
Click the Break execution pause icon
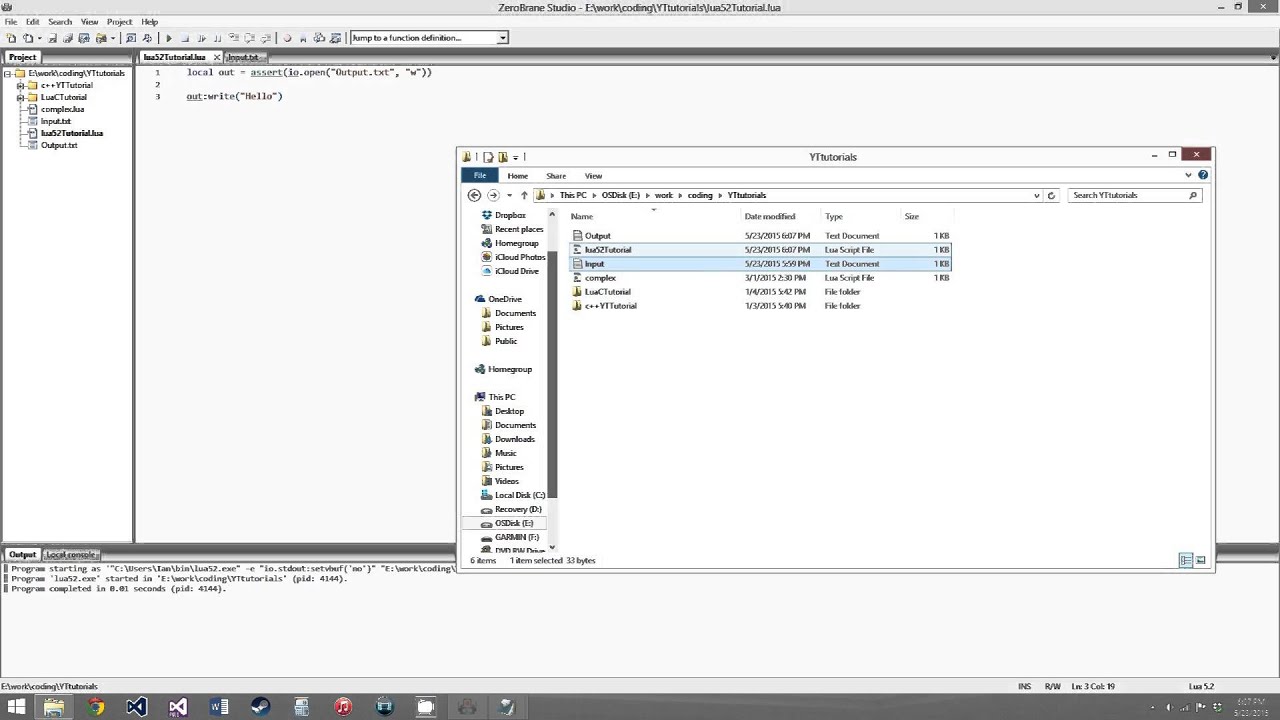(x=217, y=38)
